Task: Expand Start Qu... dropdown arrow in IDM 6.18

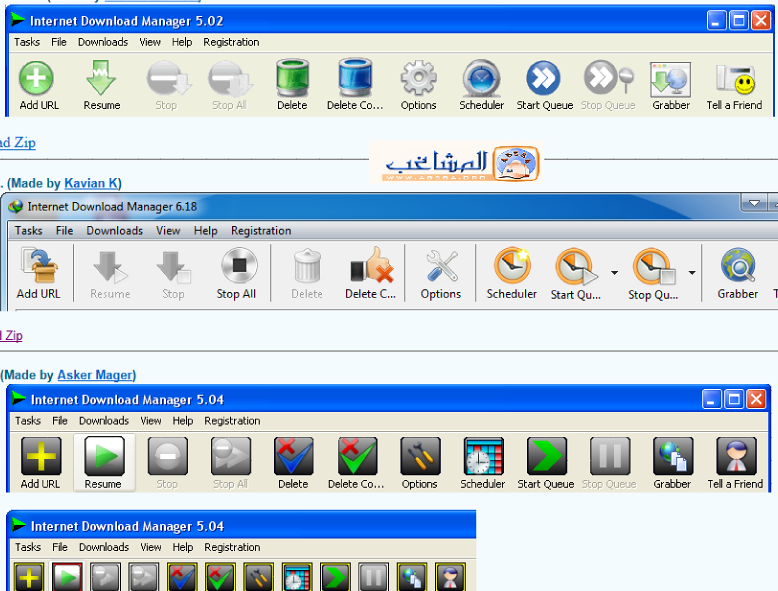Action: point(614,273)
